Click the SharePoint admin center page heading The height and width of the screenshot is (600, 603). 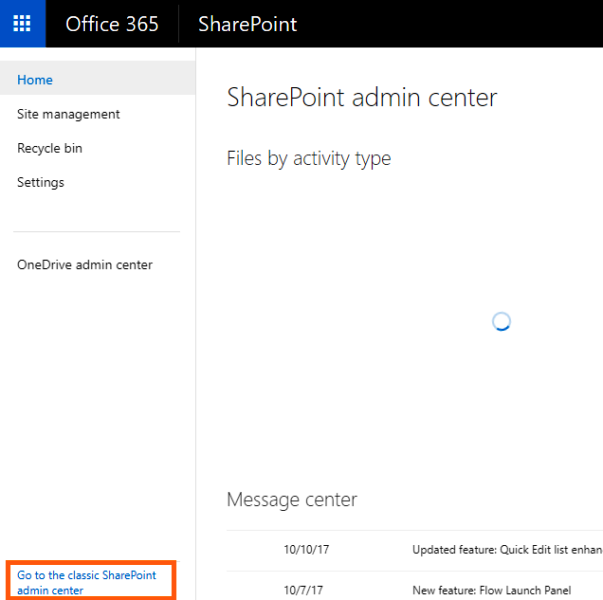pos(362,97)
